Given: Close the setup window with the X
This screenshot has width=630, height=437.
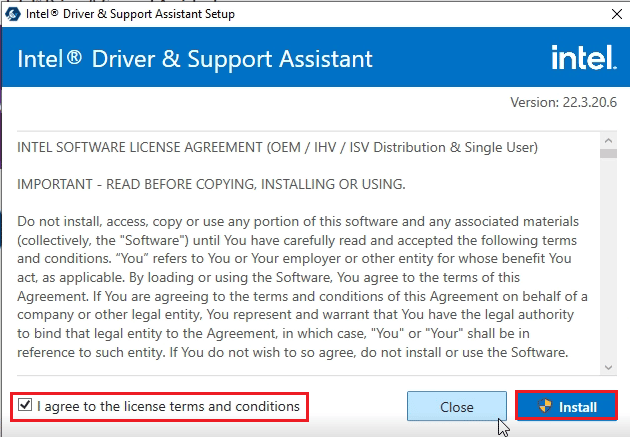Looking at the screenshot, I should coord(617,14).
